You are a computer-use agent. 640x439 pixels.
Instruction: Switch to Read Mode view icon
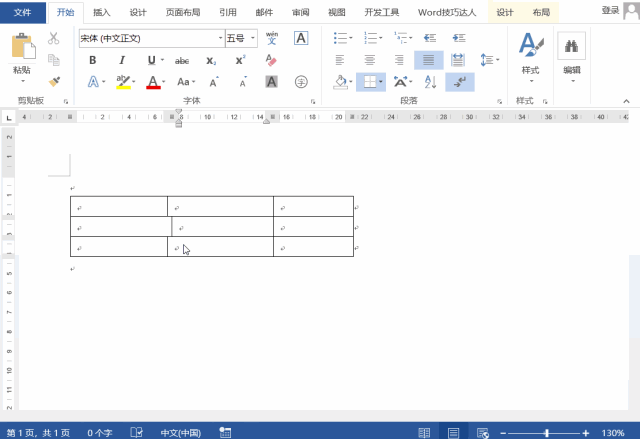coord(424,432)
